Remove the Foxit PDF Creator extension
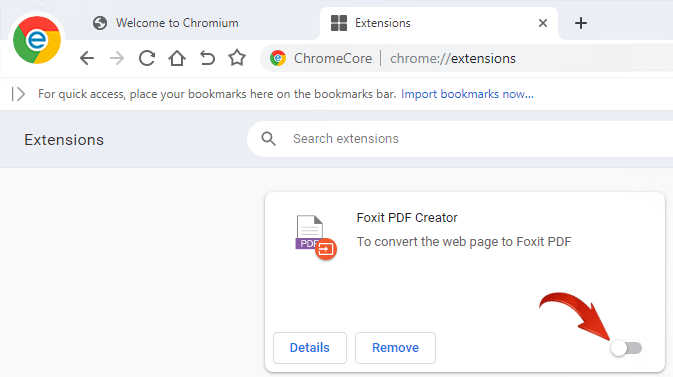Image resolution: width=673 pixels, height=377 pixels. point(395,348)
